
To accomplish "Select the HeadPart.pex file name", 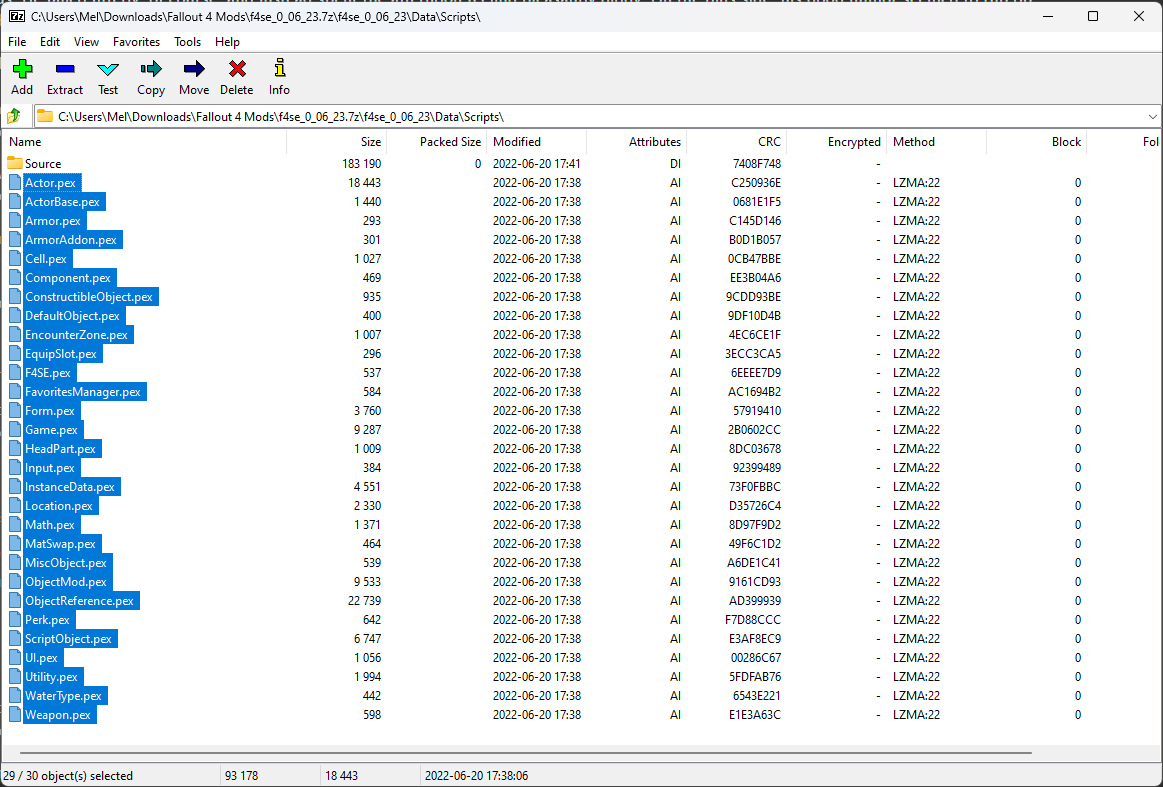I will coord(60,449).
